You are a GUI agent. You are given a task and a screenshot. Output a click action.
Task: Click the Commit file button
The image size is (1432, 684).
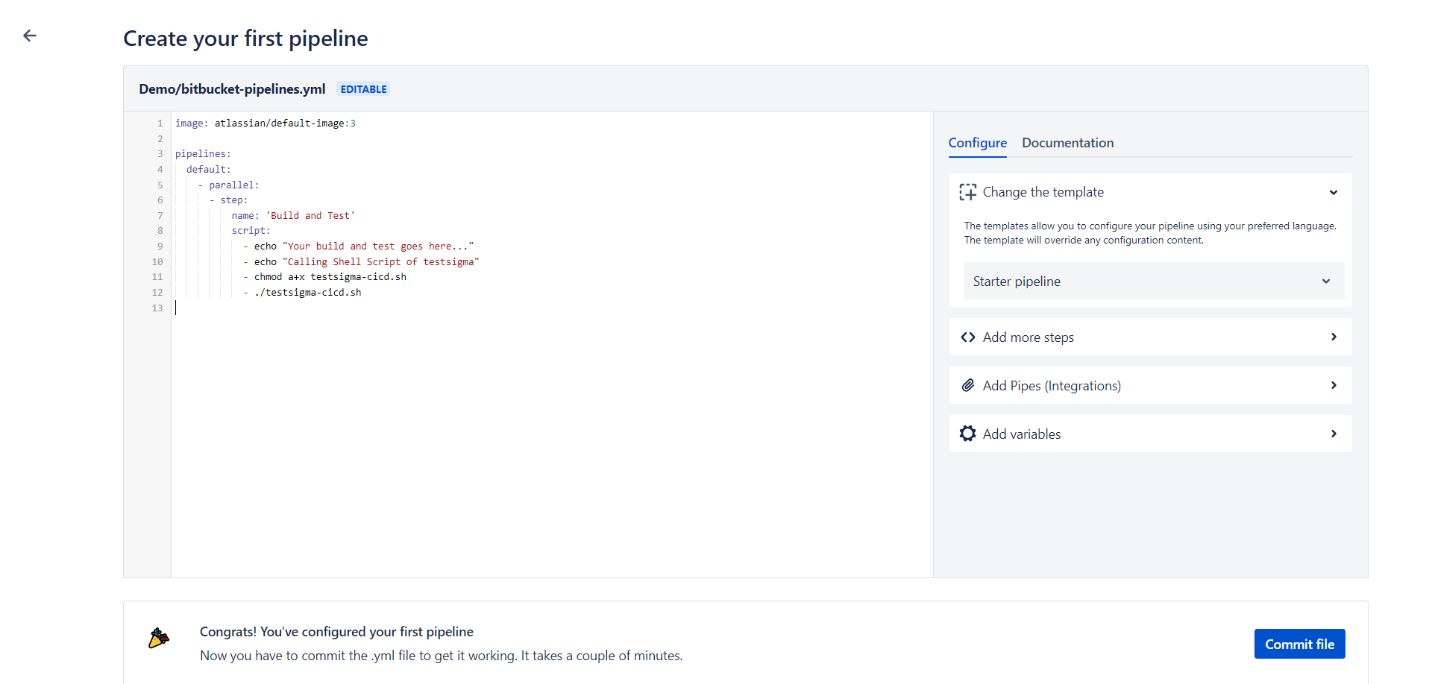point(1299,644)
